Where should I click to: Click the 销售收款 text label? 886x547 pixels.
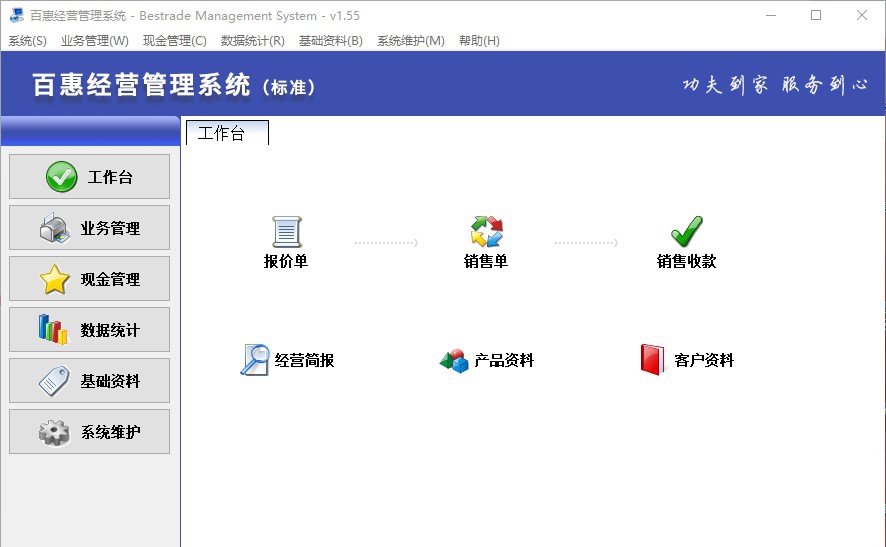[687, 261]
